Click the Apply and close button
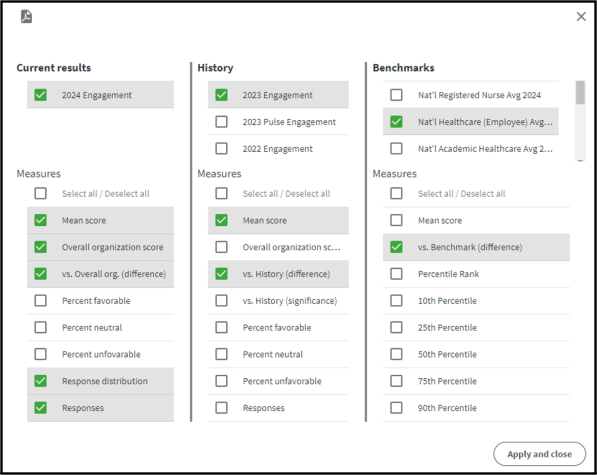This screenshot has height=475, width=597. [540, 454]
